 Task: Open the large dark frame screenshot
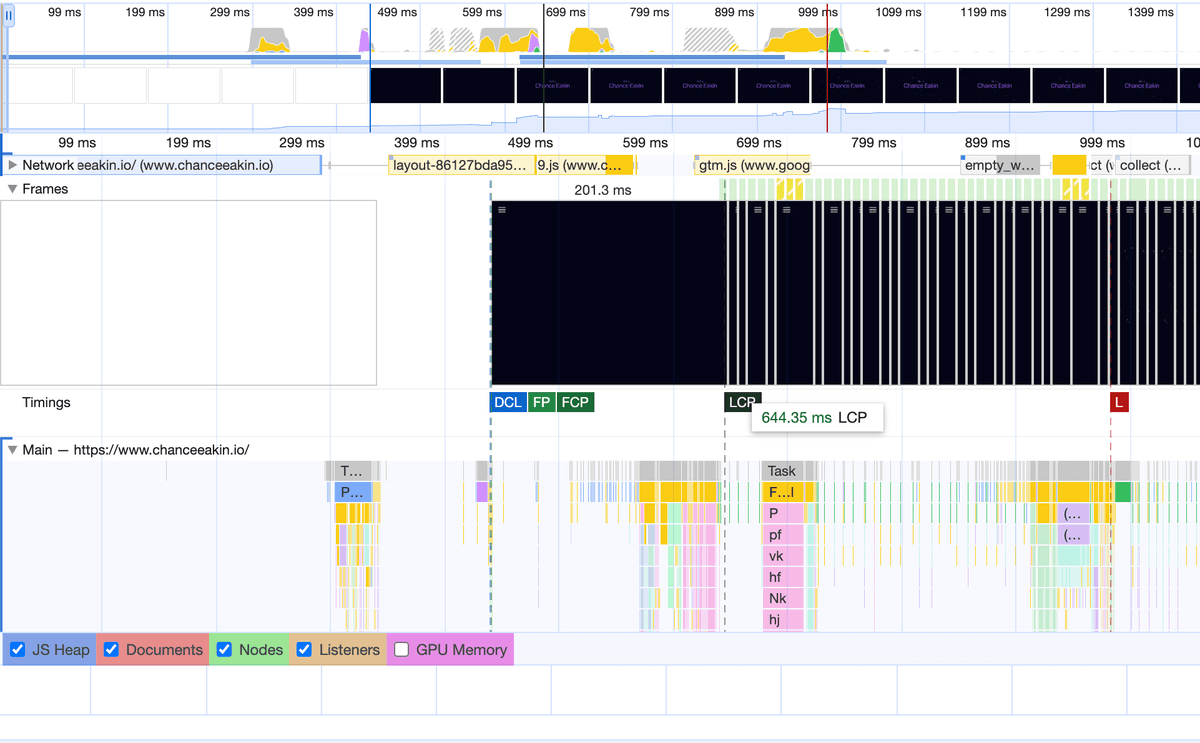(x=608, y=293)
